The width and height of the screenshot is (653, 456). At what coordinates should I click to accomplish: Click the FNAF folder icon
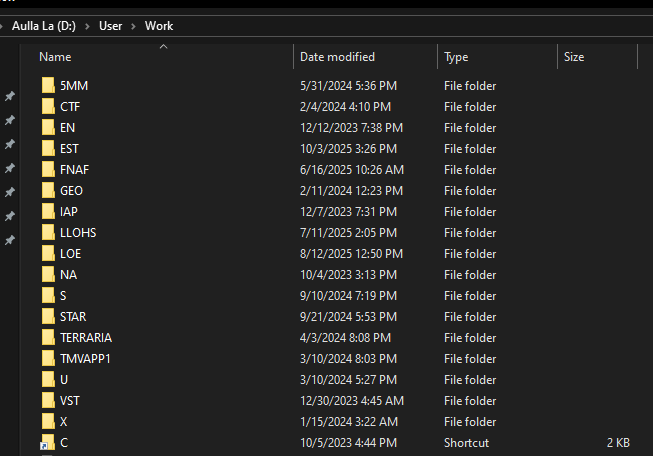click(47, 169)
